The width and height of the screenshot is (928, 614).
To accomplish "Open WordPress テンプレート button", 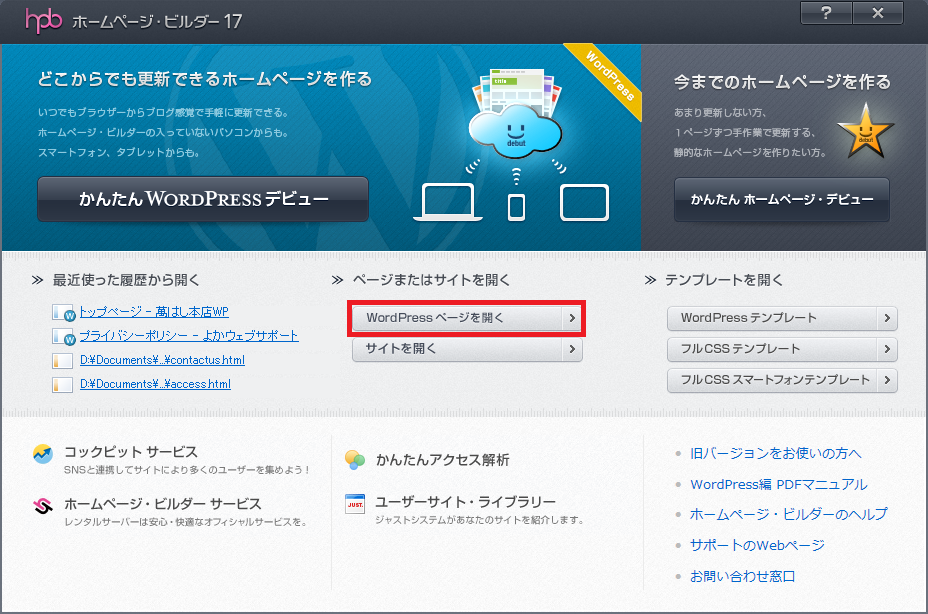I will point(782,318).
